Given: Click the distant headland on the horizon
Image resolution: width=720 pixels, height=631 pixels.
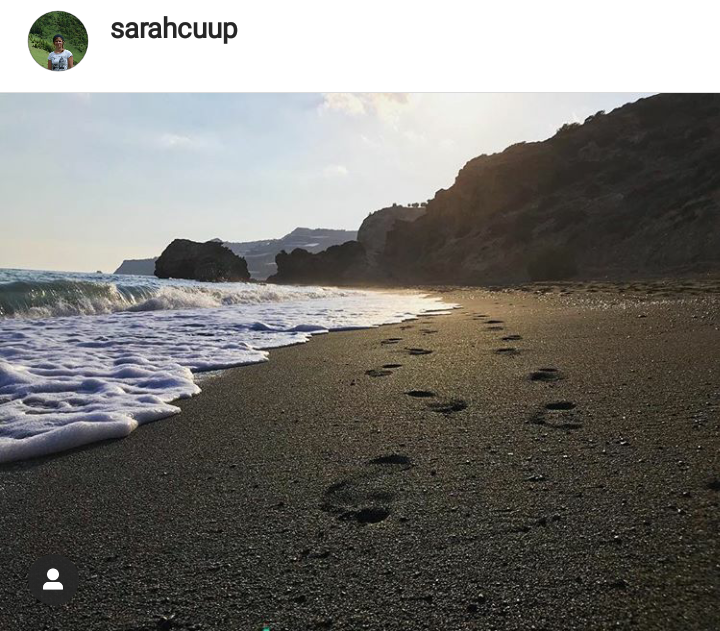Looking at the screenshot, I should 135,266.
